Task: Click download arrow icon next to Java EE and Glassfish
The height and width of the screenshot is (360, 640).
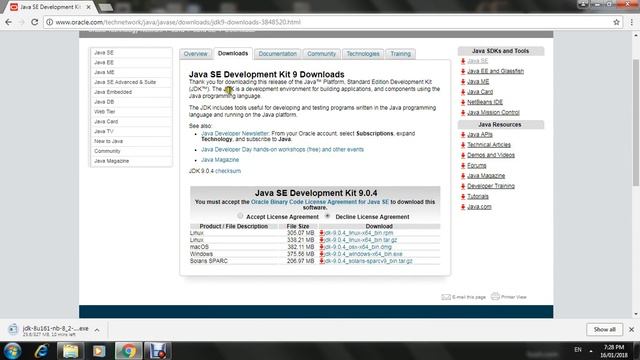Action: tap(463, 71)
